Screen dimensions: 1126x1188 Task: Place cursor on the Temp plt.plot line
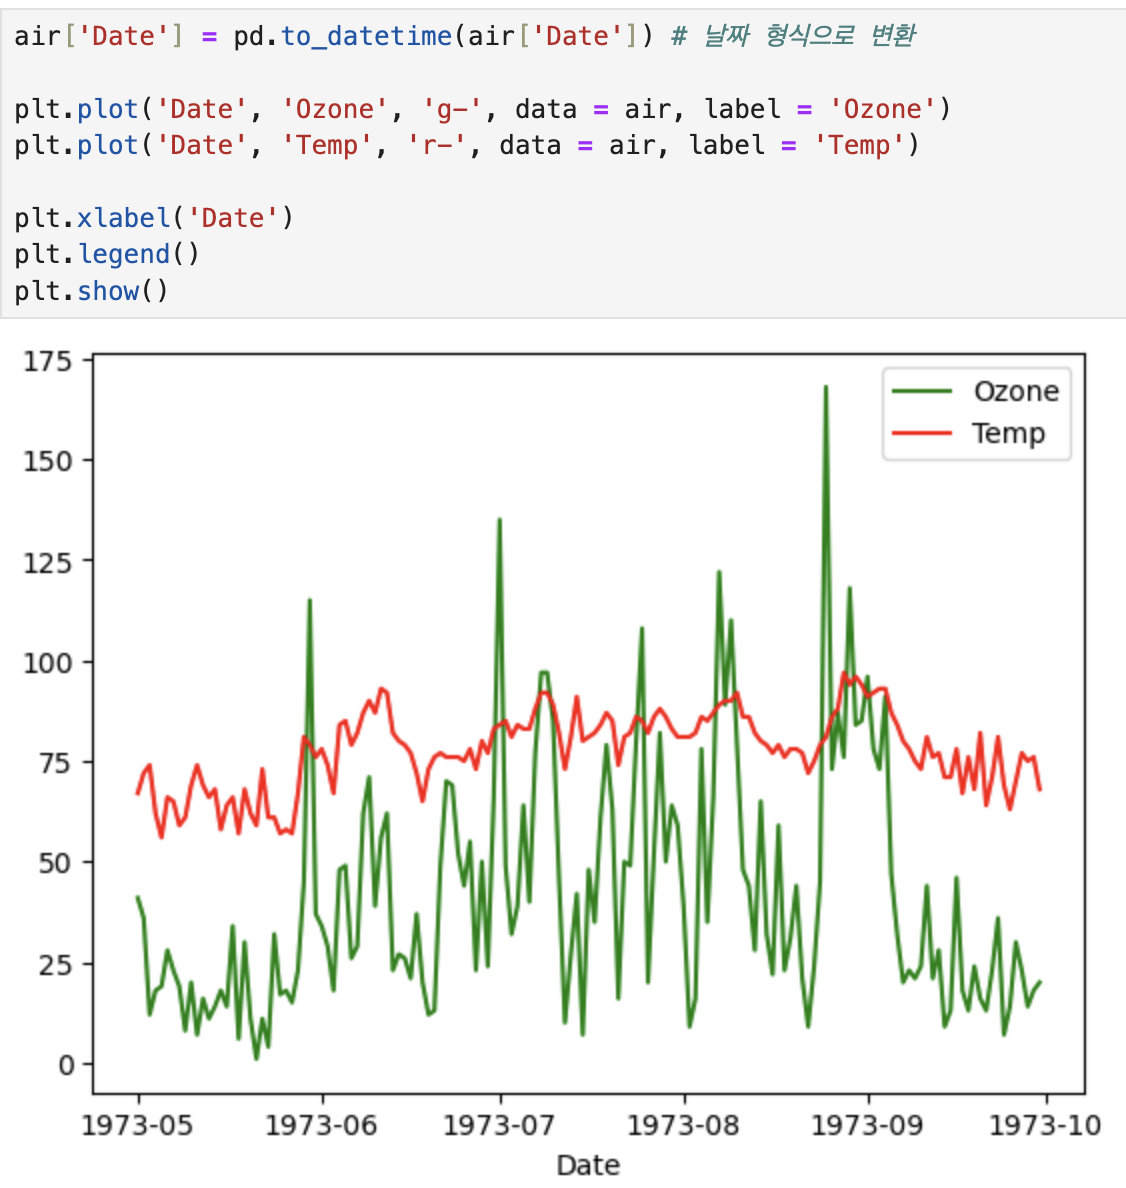tap(466, 145)
